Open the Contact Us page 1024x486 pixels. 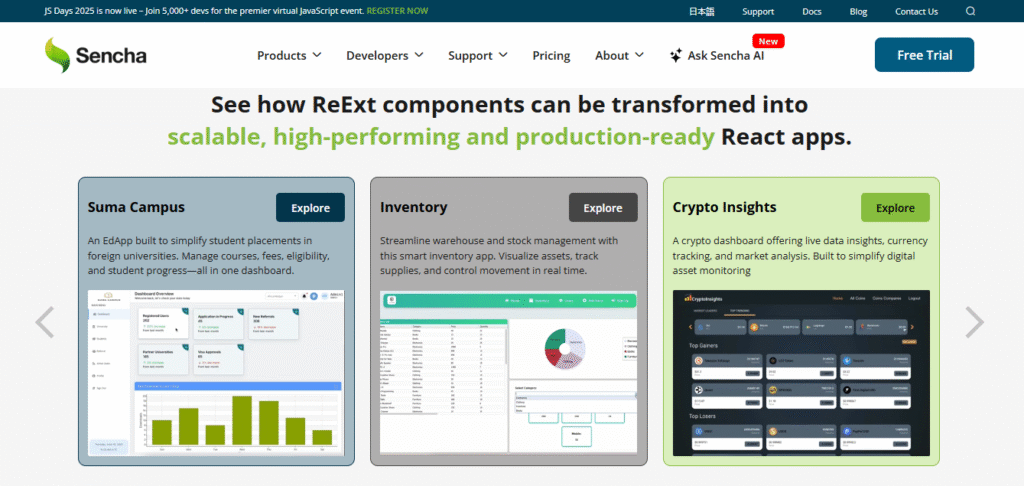coord(916,12)
